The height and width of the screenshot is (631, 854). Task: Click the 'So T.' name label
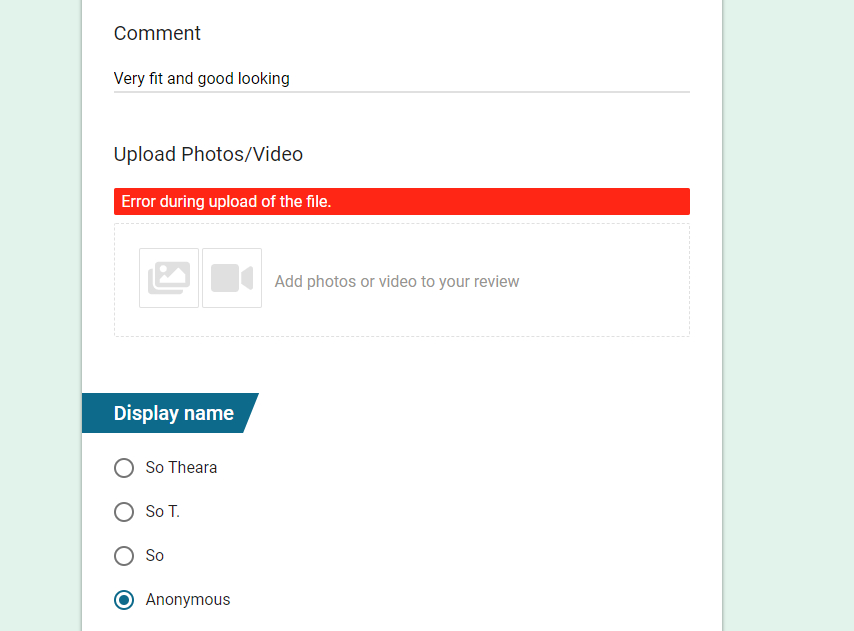click(162, 512)
